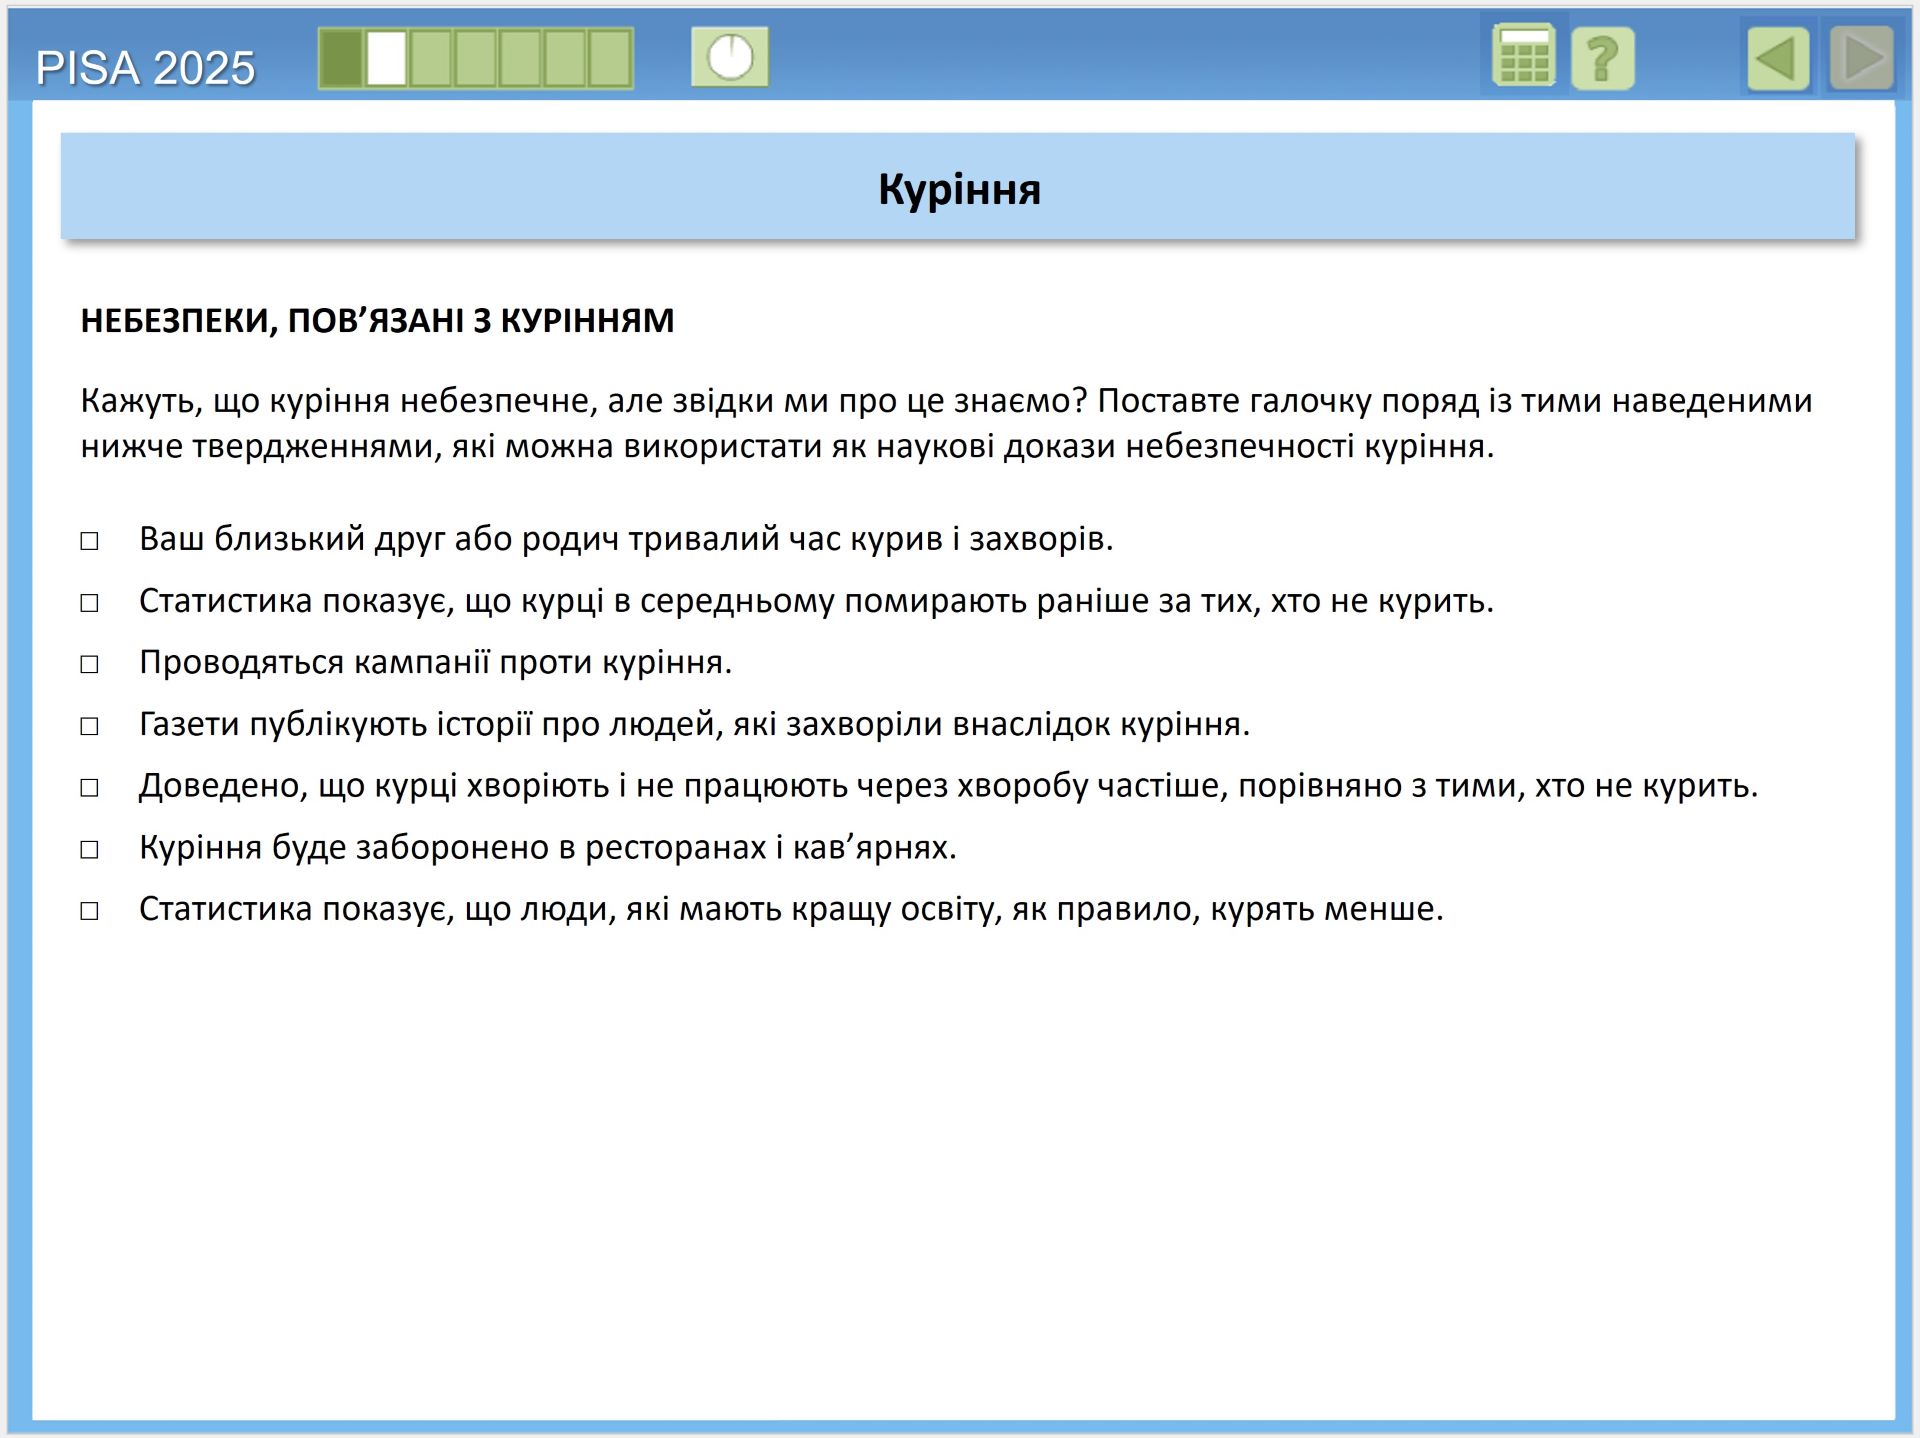This screenshot has height=1438, width=1920.
Task: Check the close friend or relative statement
Action: point(90,541)
